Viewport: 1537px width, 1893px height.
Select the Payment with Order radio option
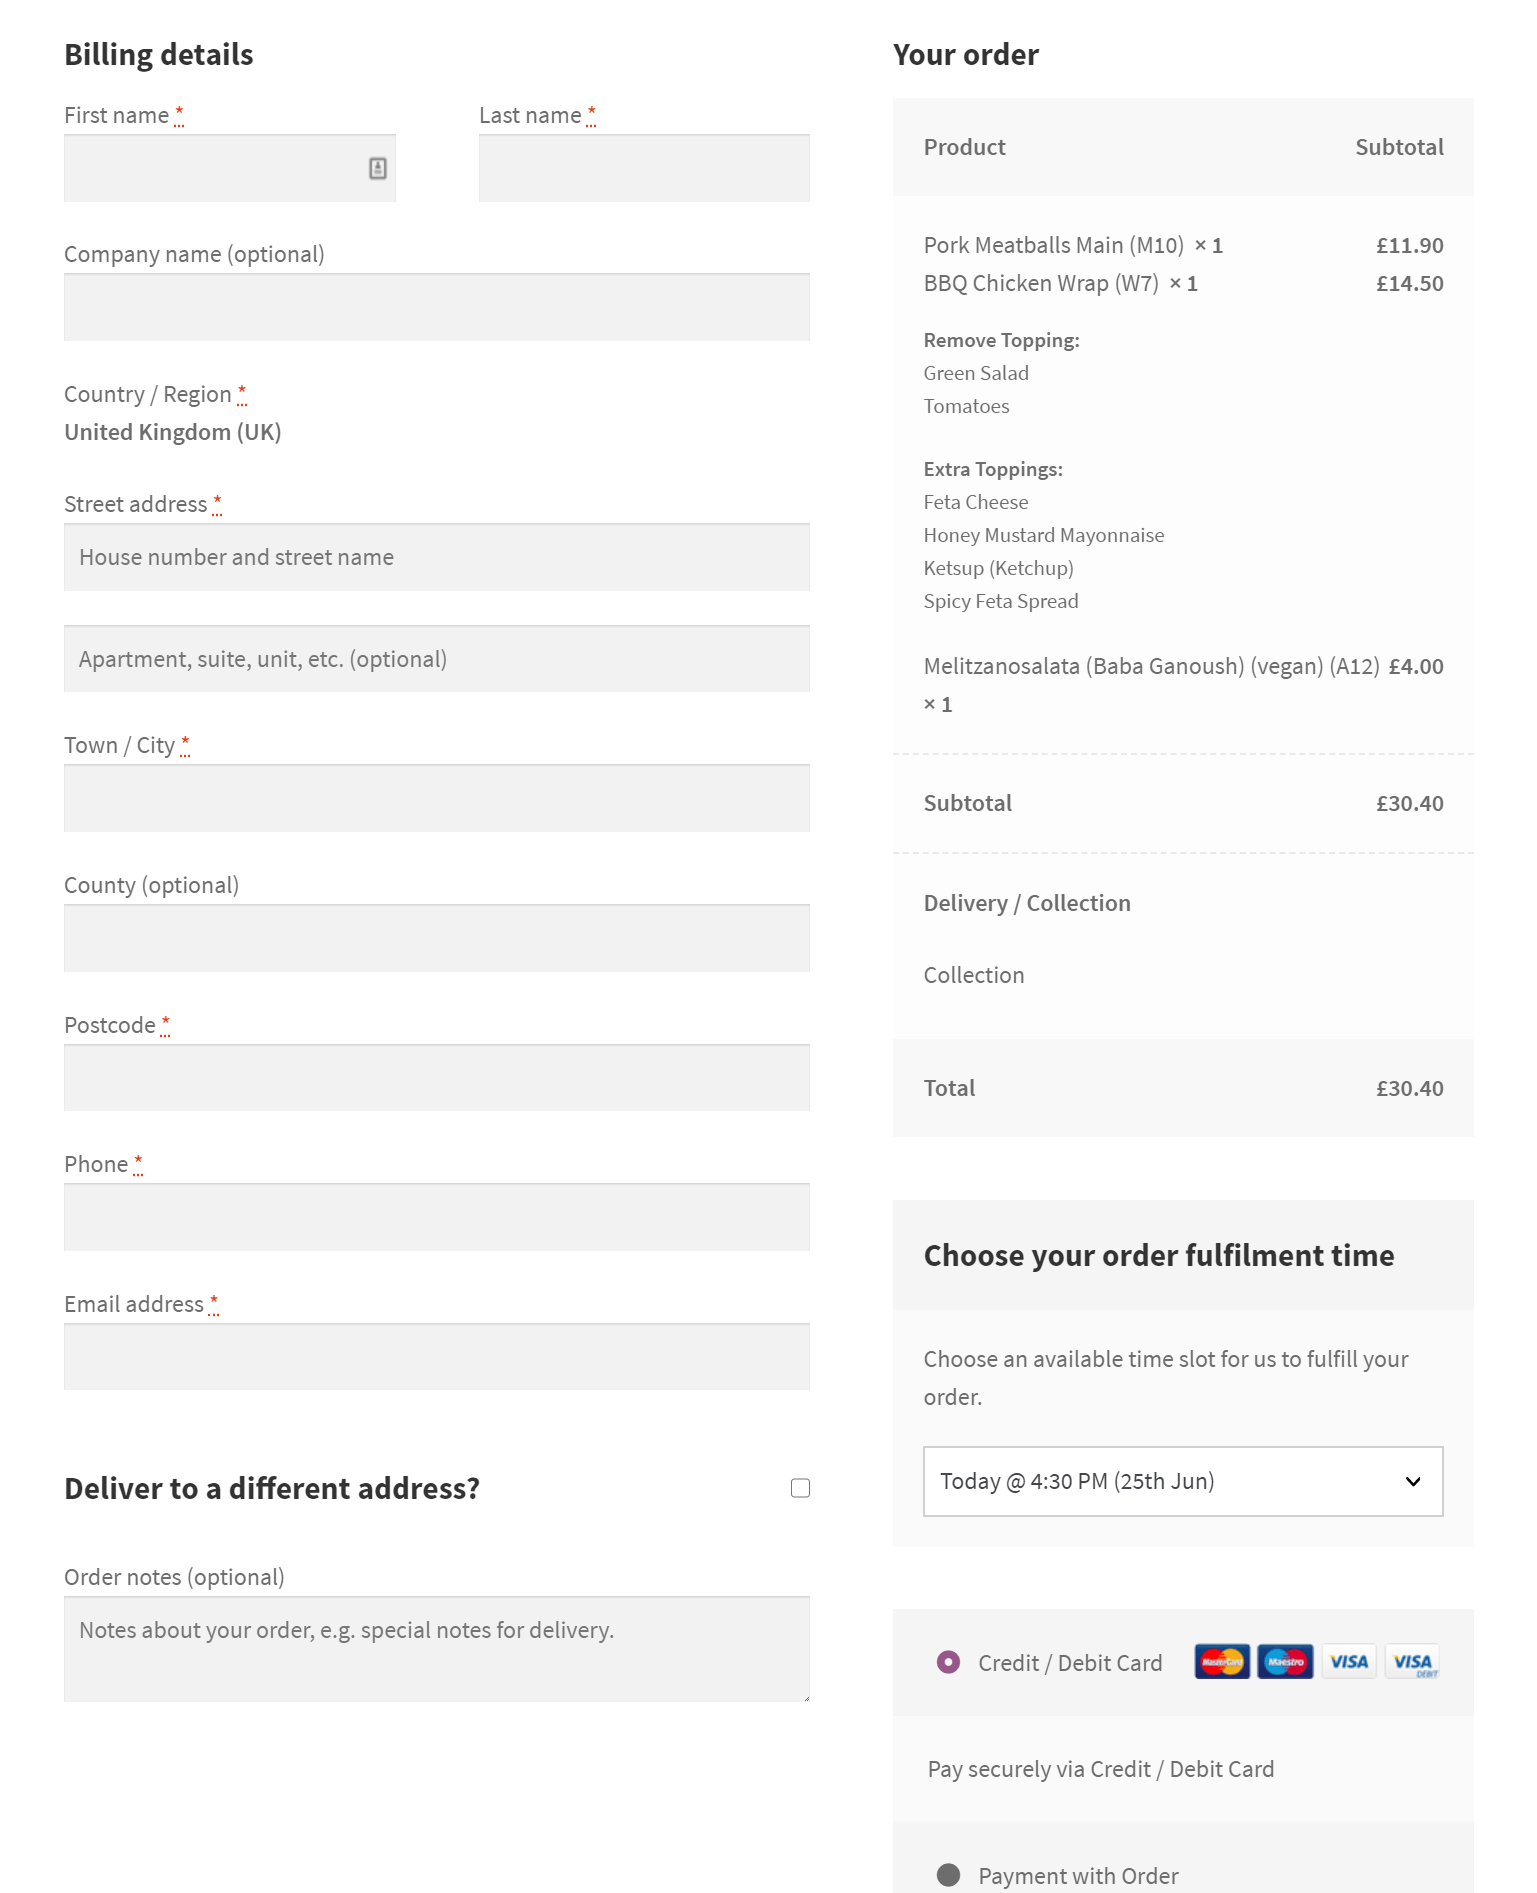tap(948, 1875)
